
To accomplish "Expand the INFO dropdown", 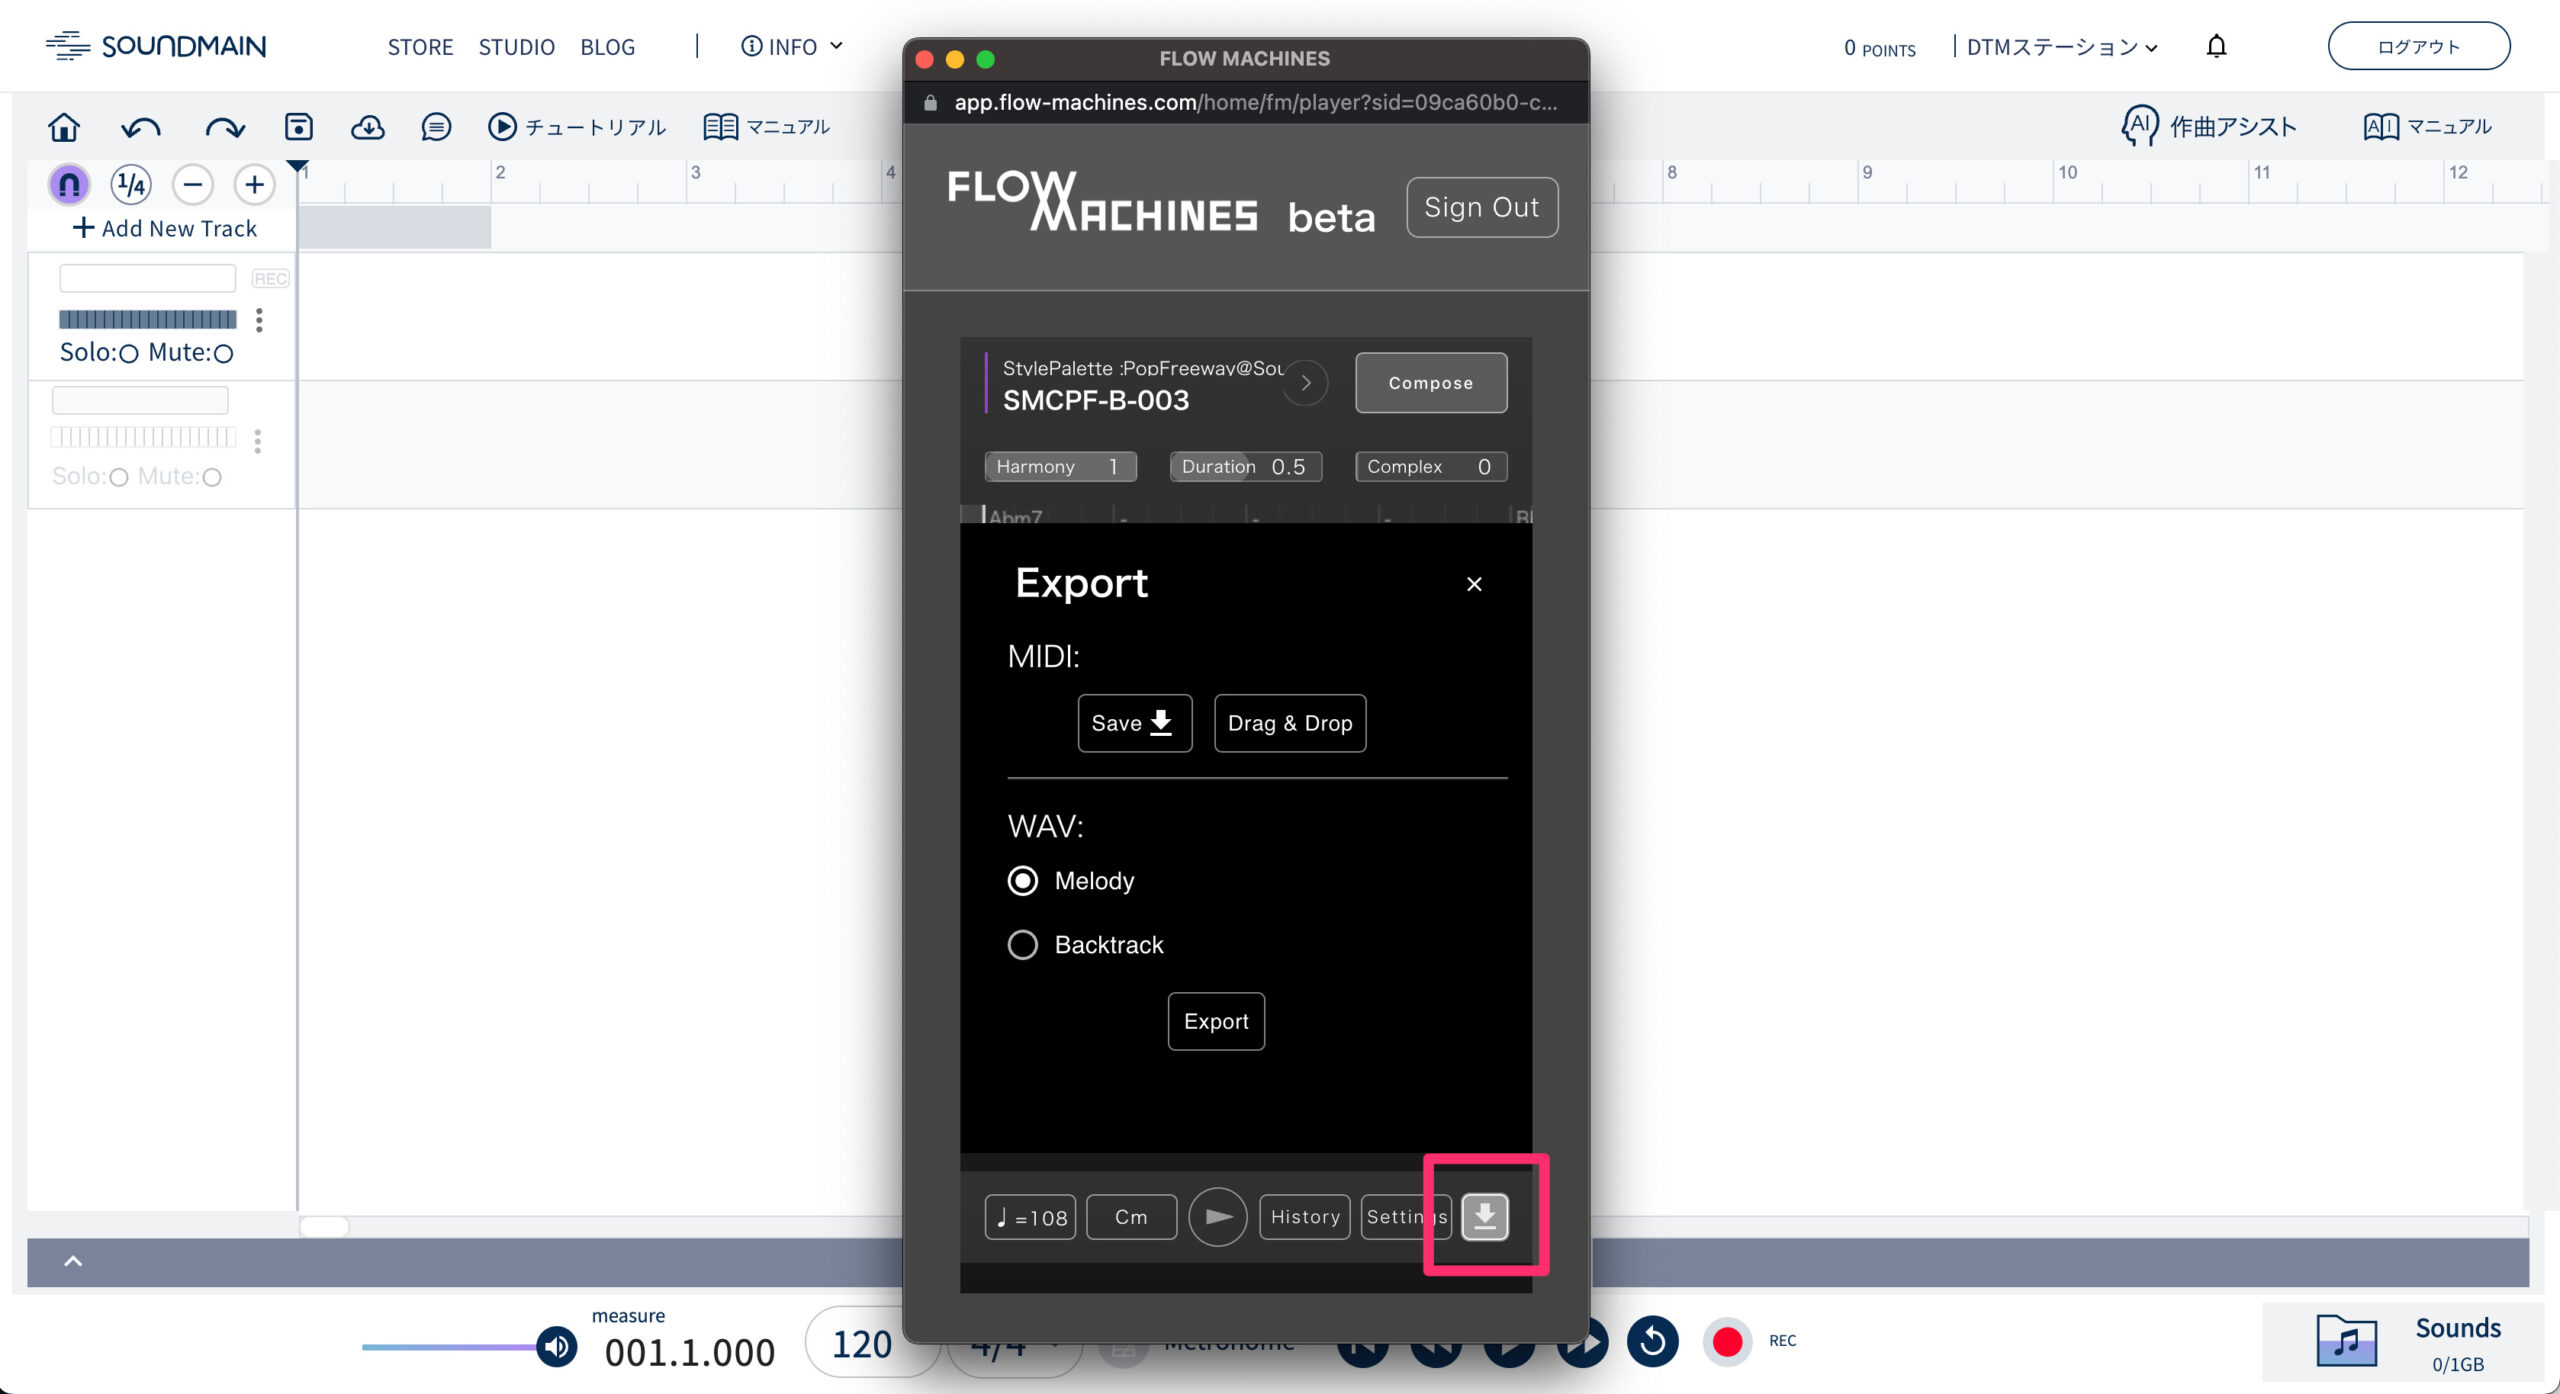I will coord(792,46).
